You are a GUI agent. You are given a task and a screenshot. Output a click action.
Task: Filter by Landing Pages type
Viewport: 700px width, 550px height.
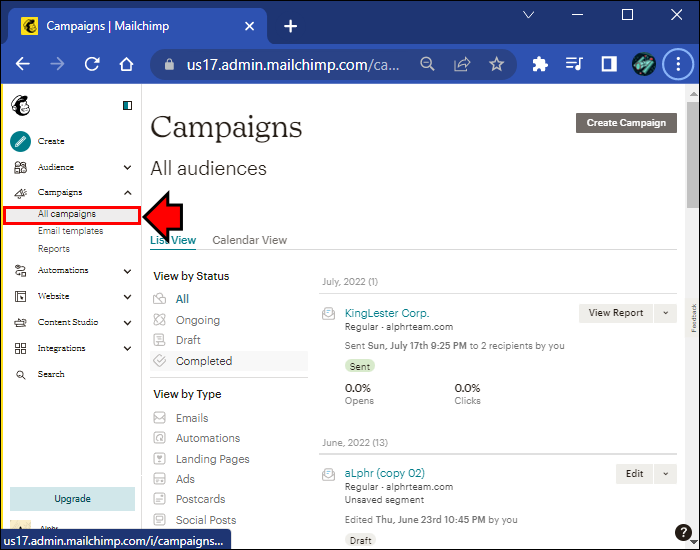[x=212, y=459]
